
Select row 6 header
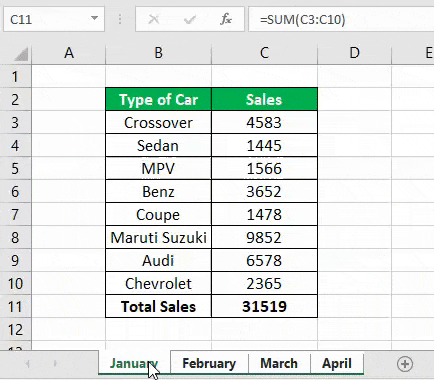(x=15, y=191)
